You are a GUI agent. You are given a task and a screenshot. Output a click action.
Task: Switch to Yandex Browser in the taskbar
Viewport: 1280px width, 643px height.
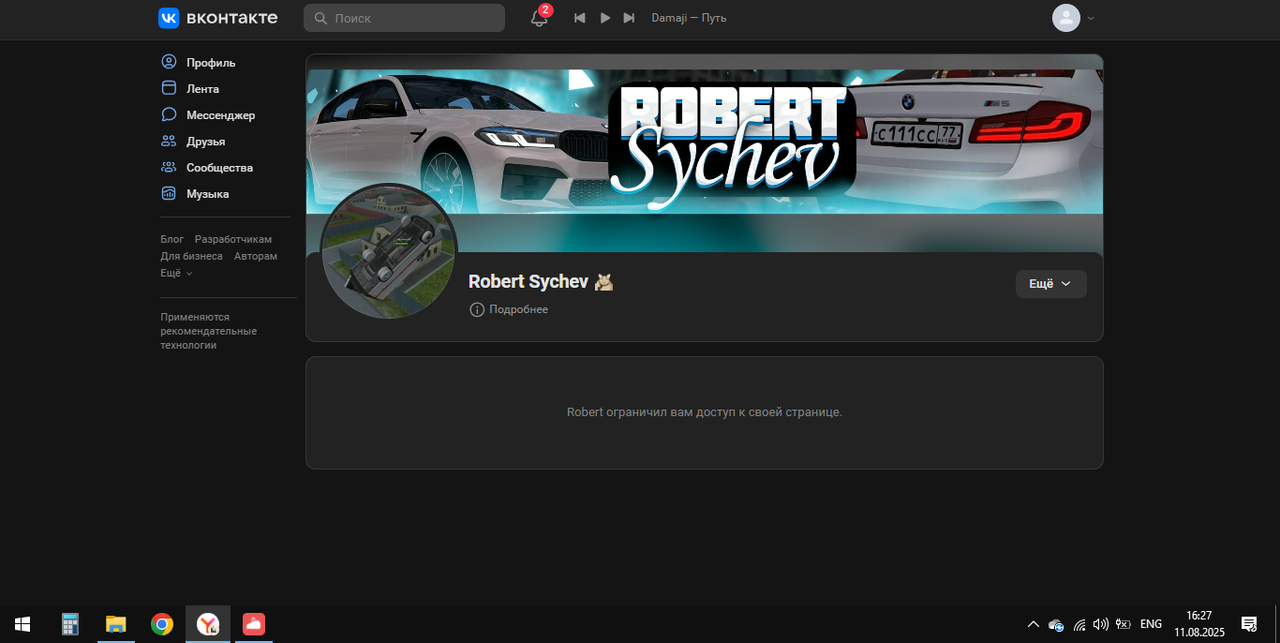[208, 624]
